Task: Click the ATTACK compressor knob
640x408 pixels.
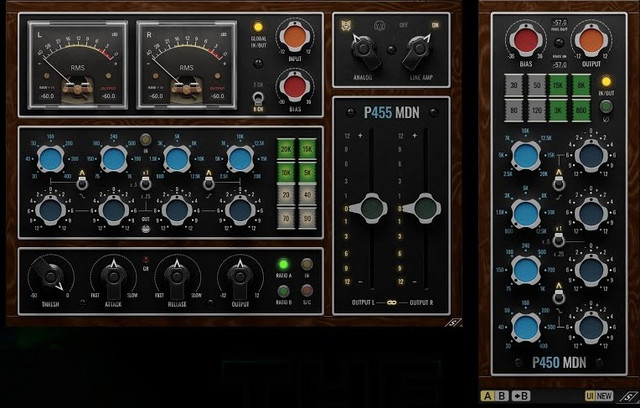Action: [113, 277]
